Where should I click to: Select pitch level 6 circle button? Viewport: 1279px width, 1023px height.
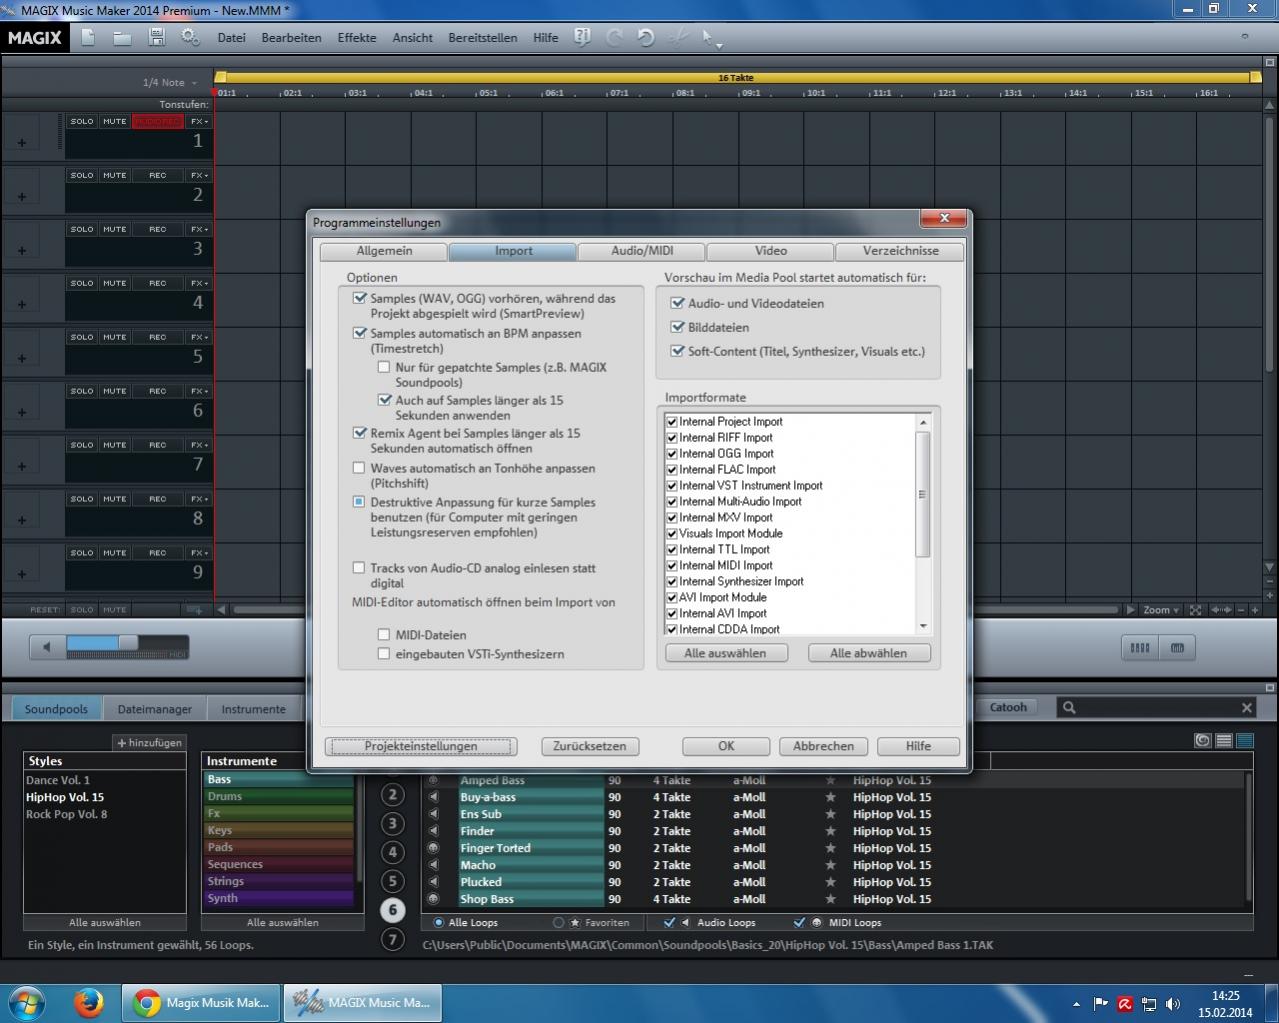coord(393,910)
